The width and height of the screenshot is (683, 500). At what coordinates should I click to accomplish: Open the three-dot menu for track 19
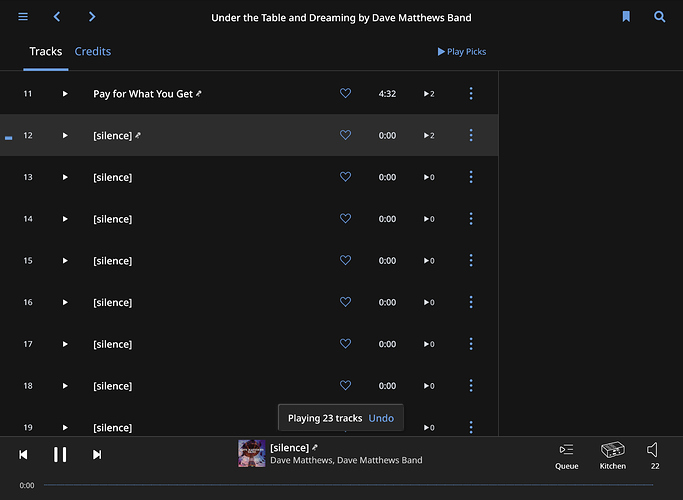click(471, 427)
